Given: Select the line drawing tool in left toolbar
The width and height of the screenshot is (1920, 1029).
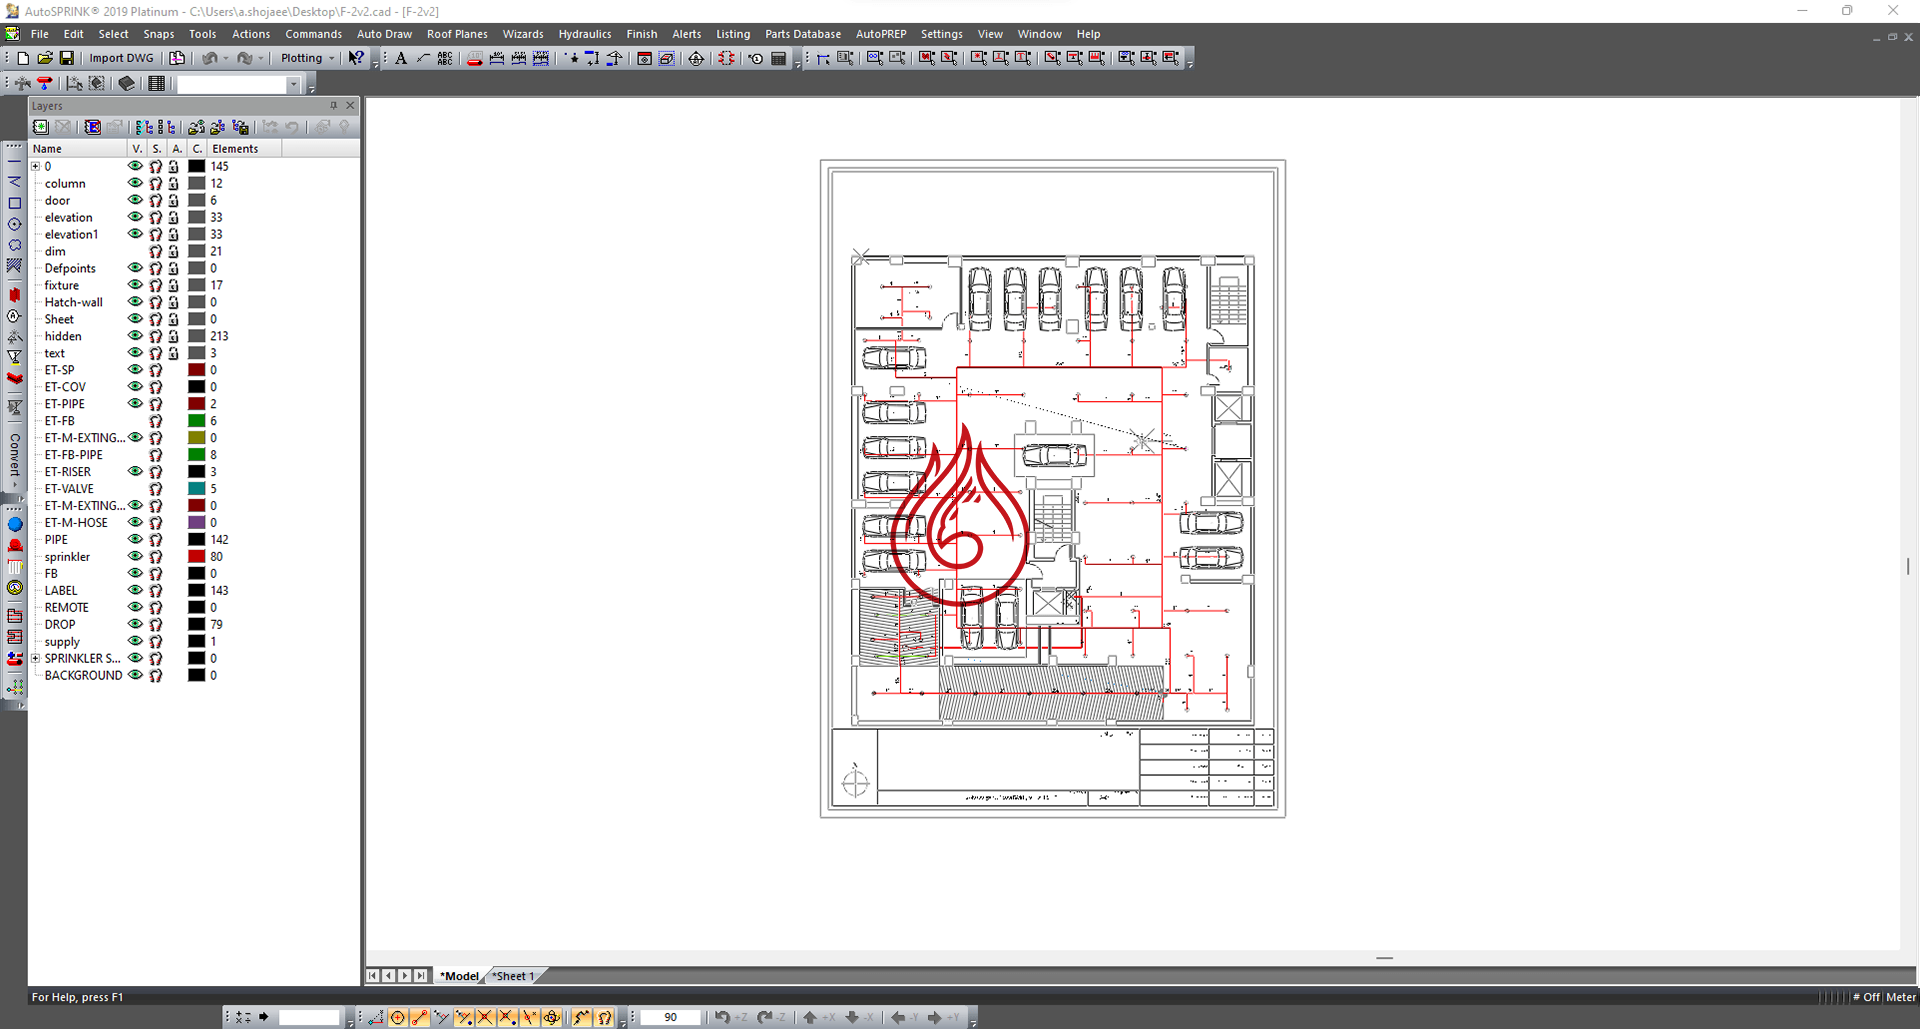Looking at the screenshot, I should tap(15, 161).
